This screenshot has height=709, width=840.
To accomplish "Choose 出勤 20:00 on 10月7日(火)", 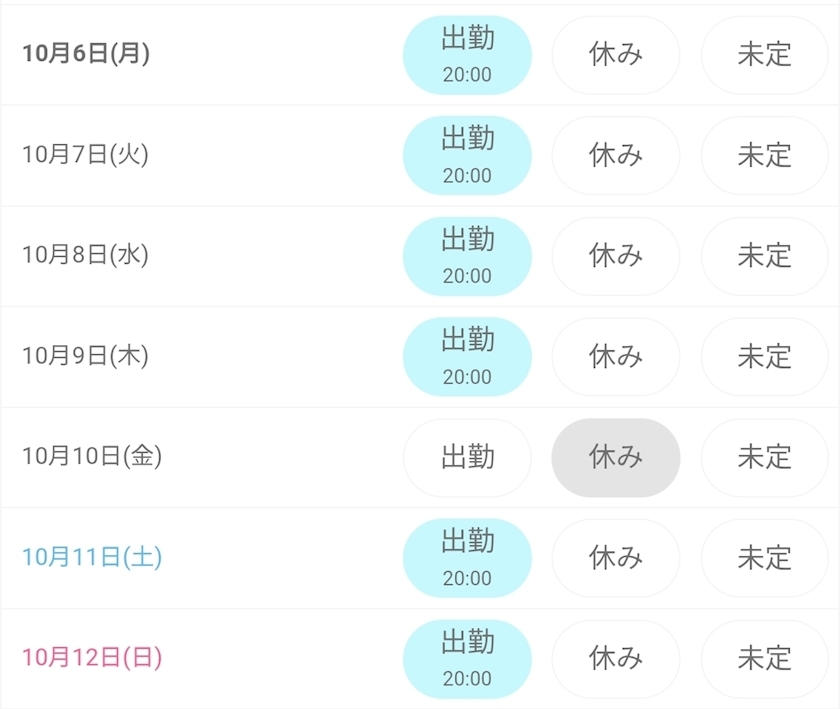I will [467, 156].
